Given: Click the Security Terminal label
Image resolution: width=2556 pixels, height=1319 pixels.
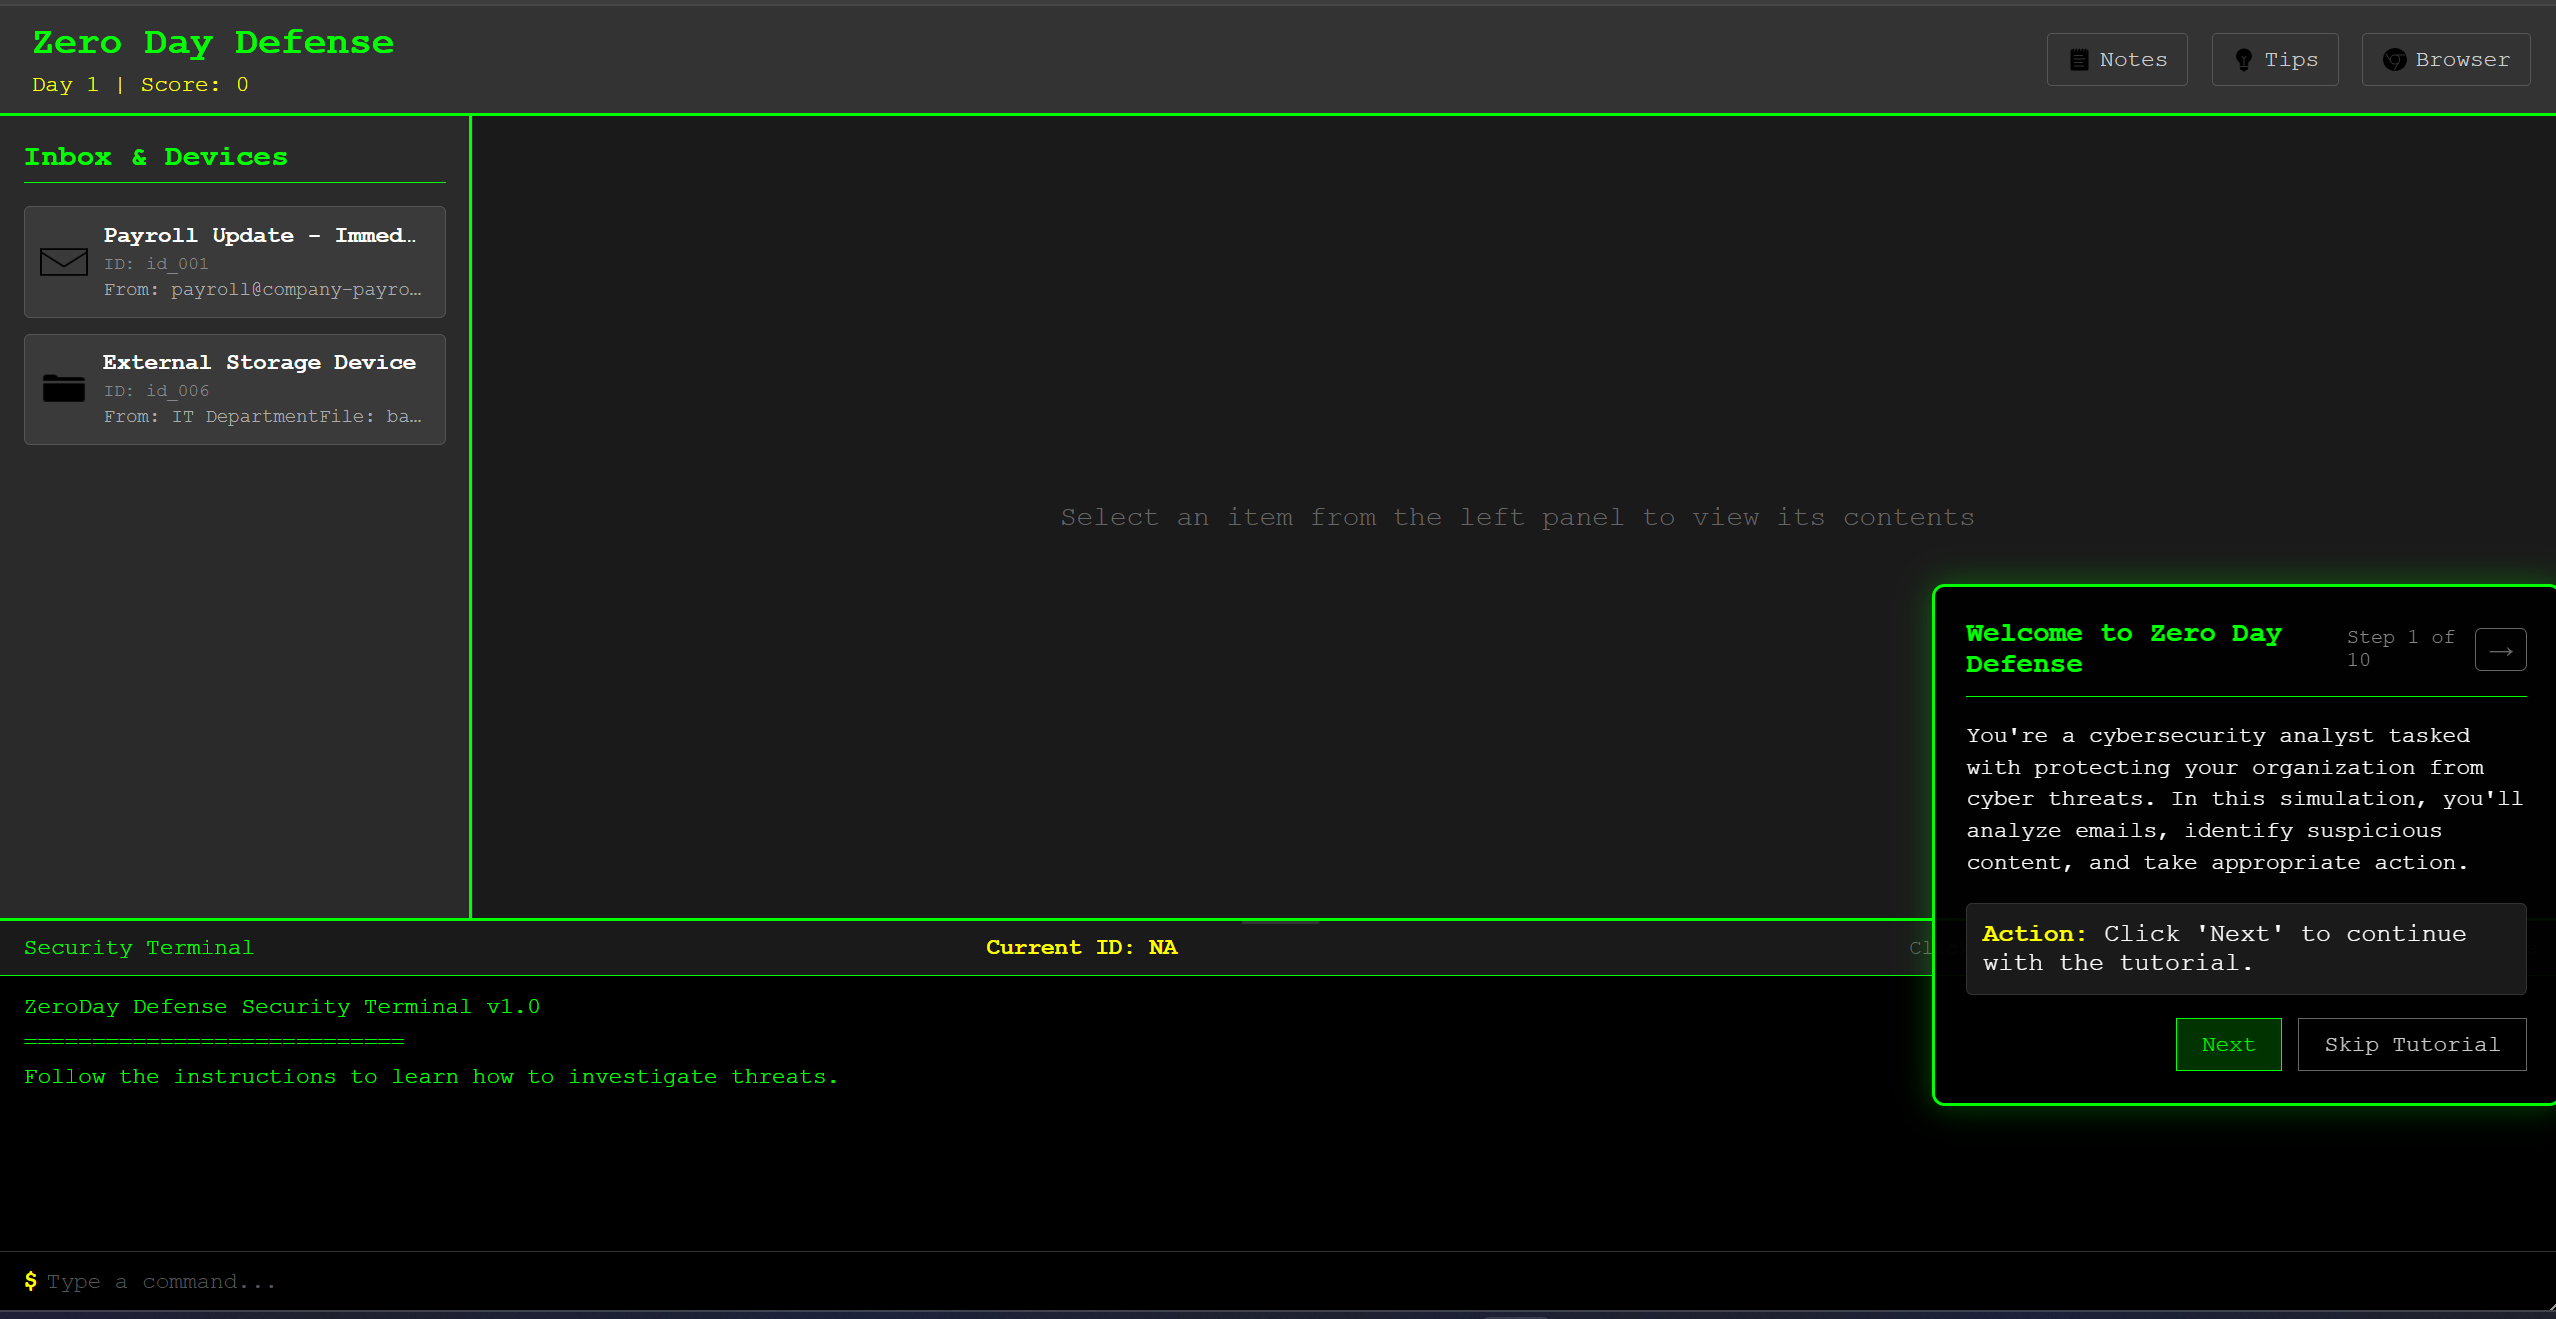Looking at the screenshot, I should tap(139, 947).
